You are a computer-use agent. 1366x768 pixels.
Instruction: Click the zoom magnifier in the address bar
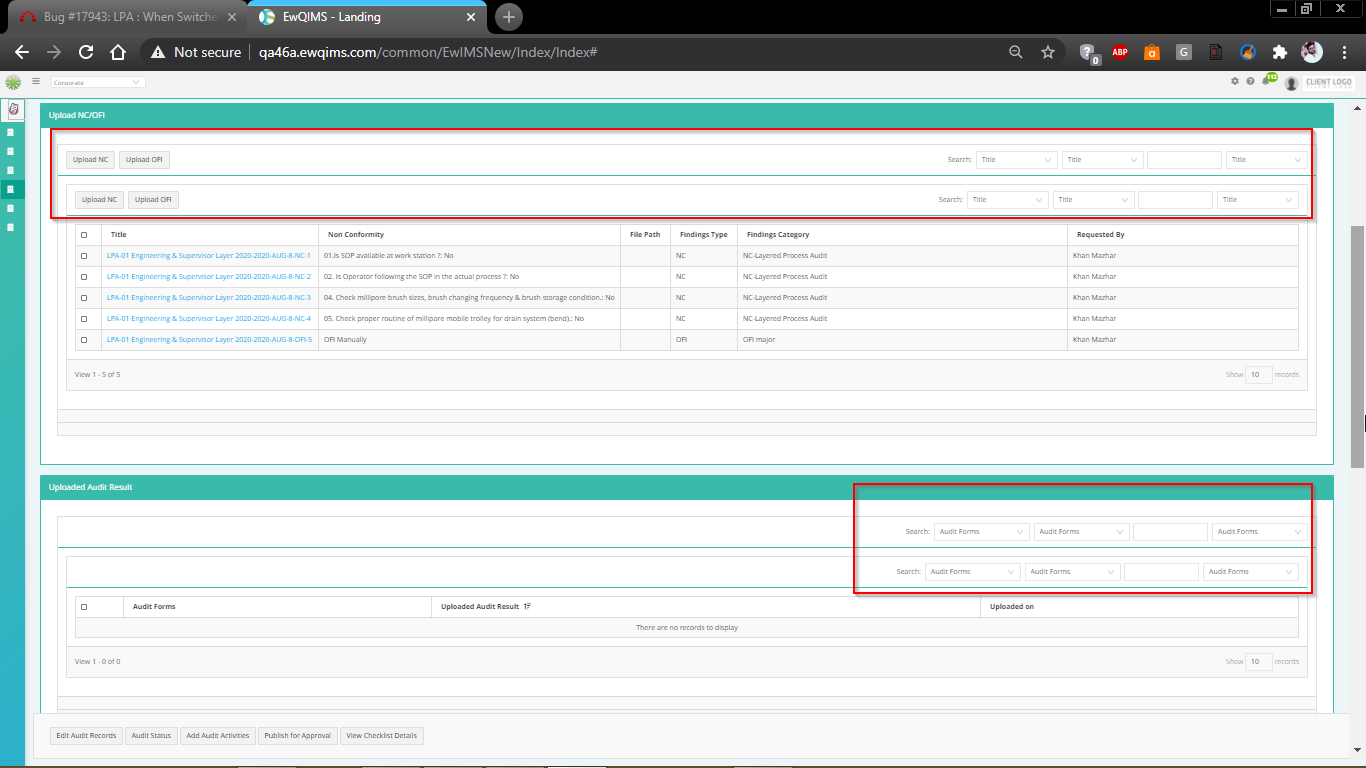(1015, 52)
